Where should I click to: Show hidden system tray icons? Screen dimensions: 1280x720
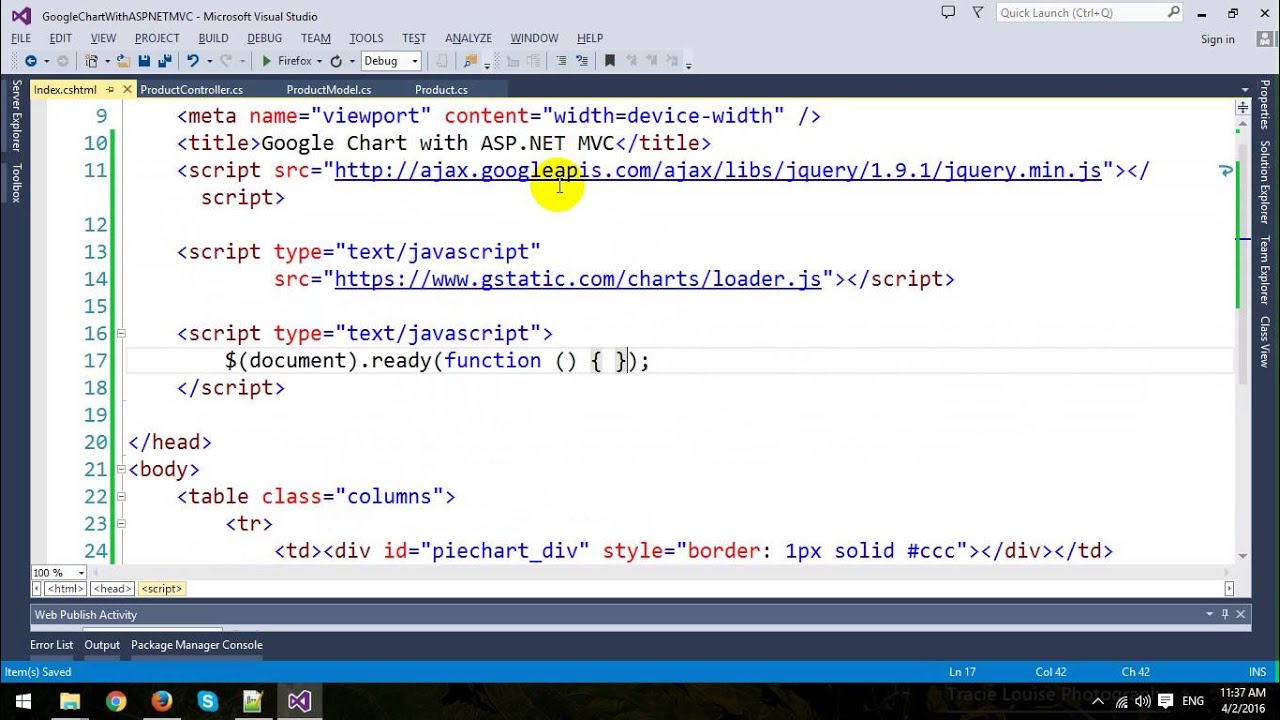point(1097,701)
